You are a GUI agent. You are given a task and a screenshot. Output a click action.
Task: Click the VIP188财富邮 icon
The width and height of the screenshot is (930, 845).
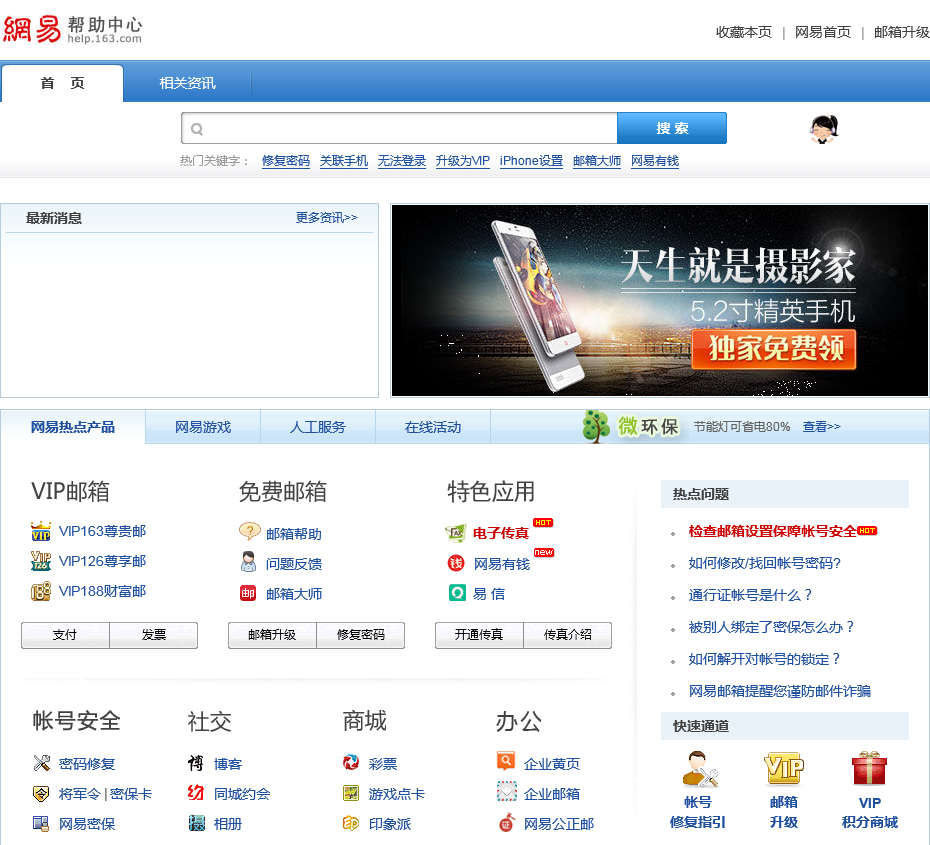pos(41,591)
